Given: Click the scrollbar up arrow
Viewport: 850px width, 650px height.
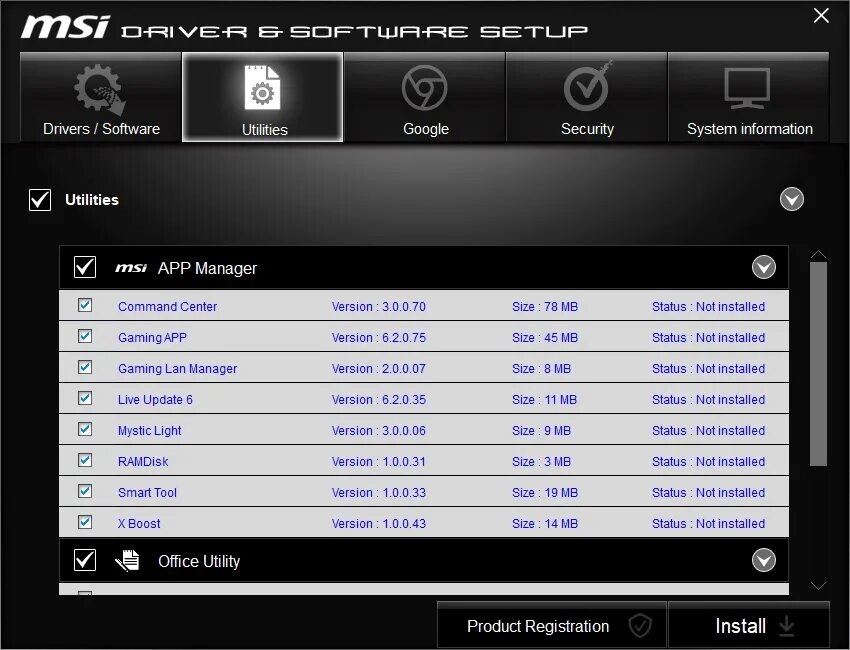Looking at the screenshot, I should [818, 254].
